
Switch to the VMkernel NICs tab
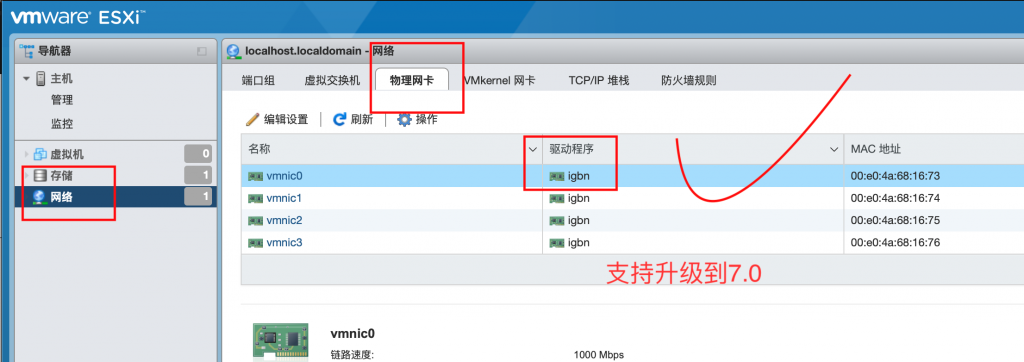point(500,80)
